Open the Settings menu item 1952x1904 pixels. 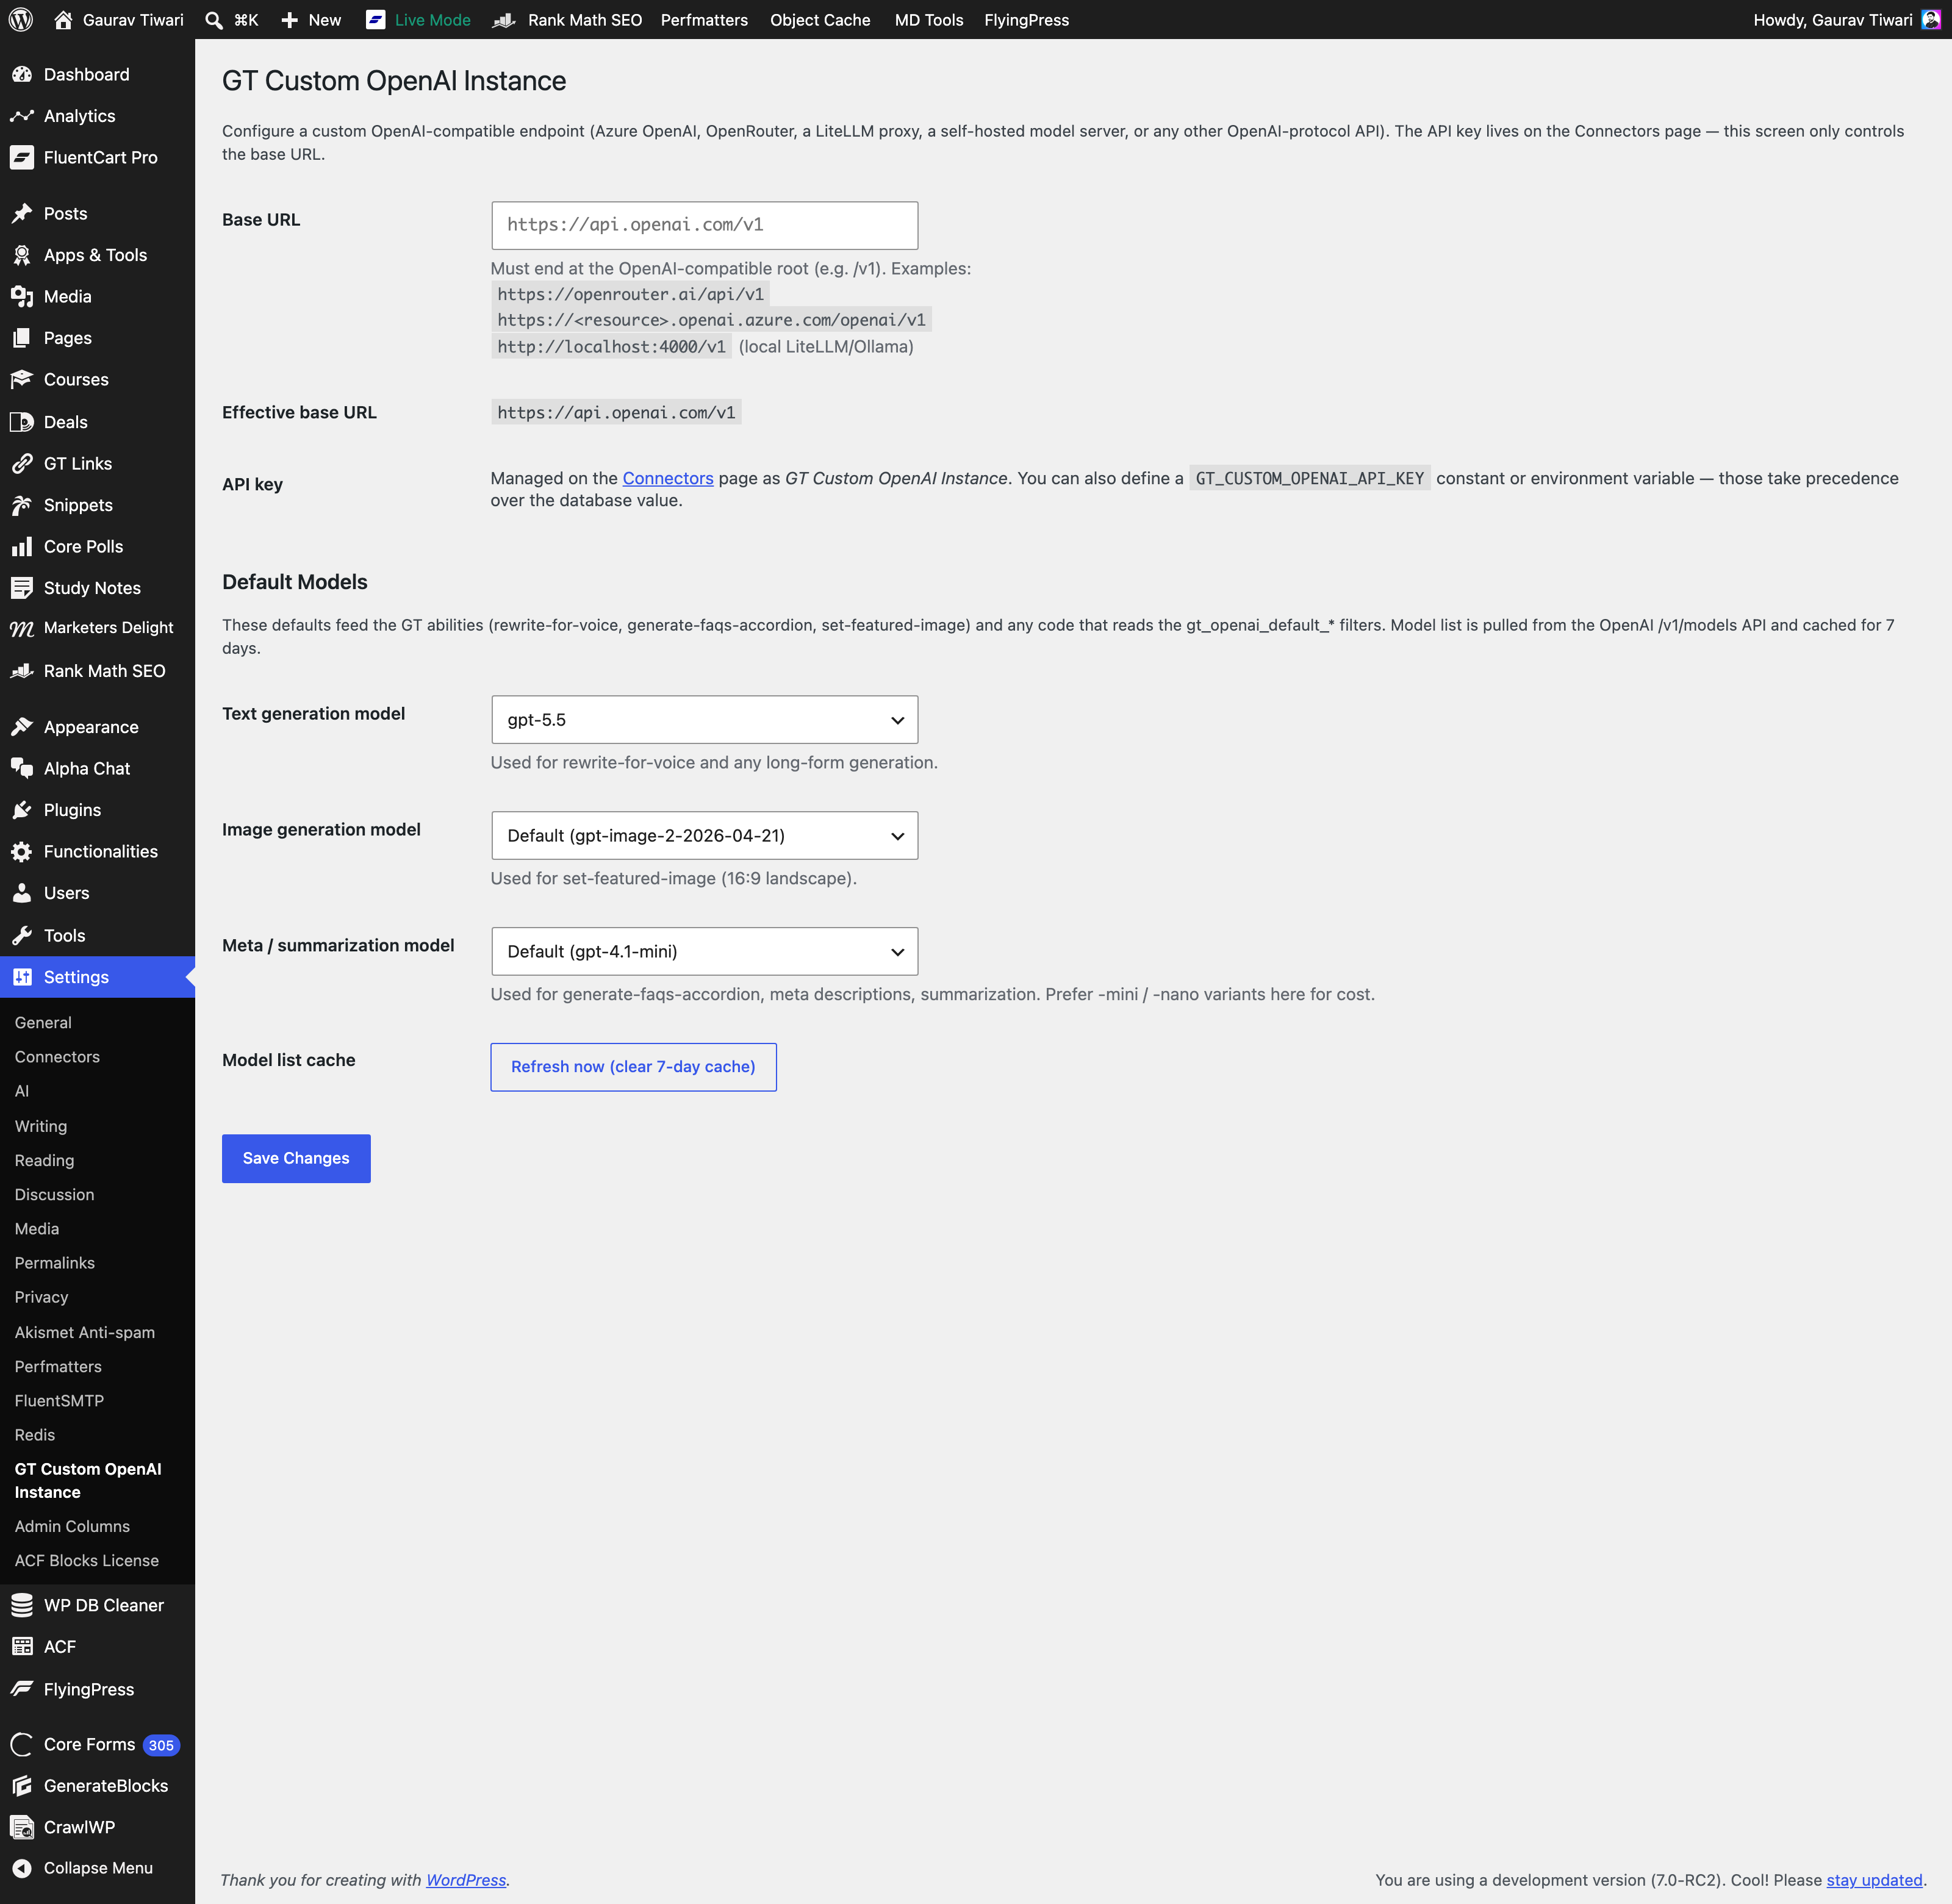pos(97,977)
